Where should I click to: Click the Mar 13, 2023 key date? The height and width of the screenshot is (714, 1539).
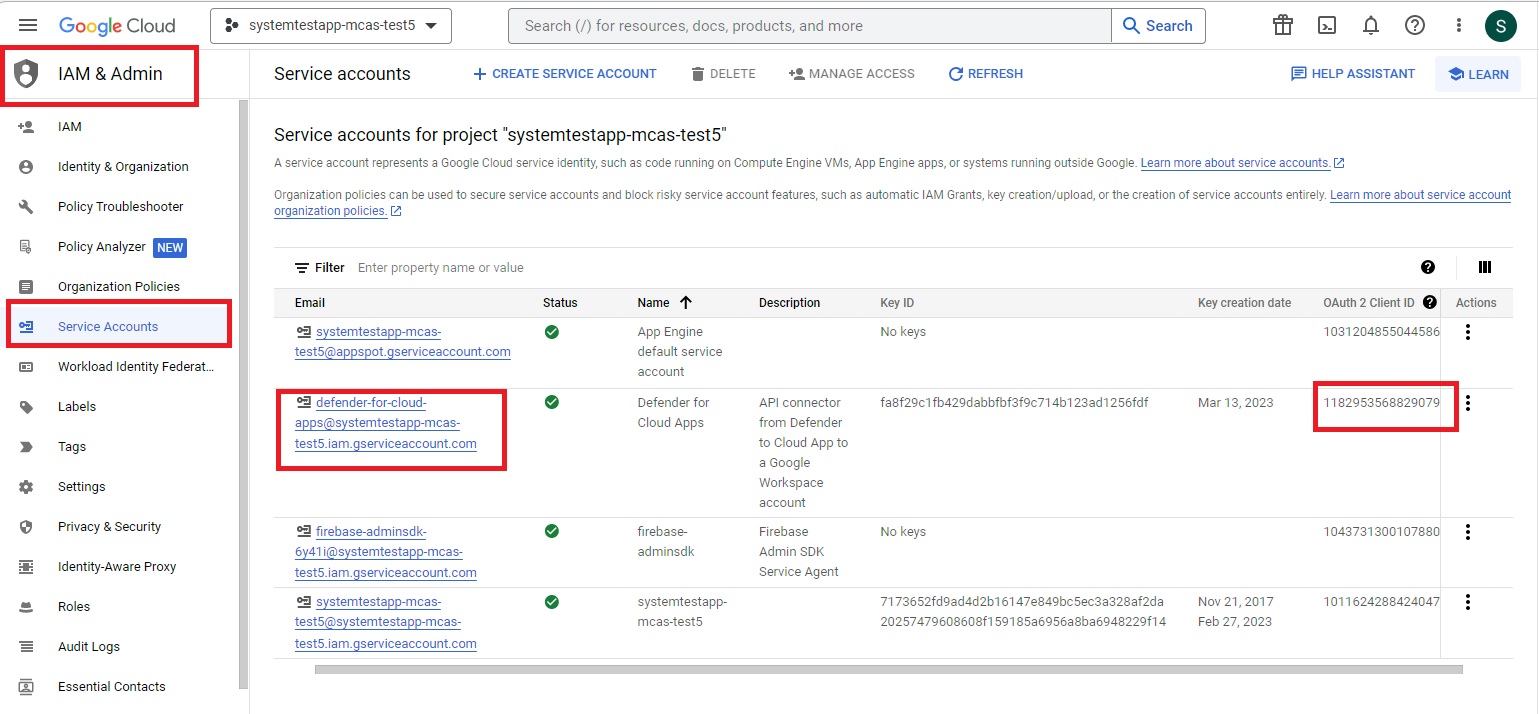[x=1236, y=403]
